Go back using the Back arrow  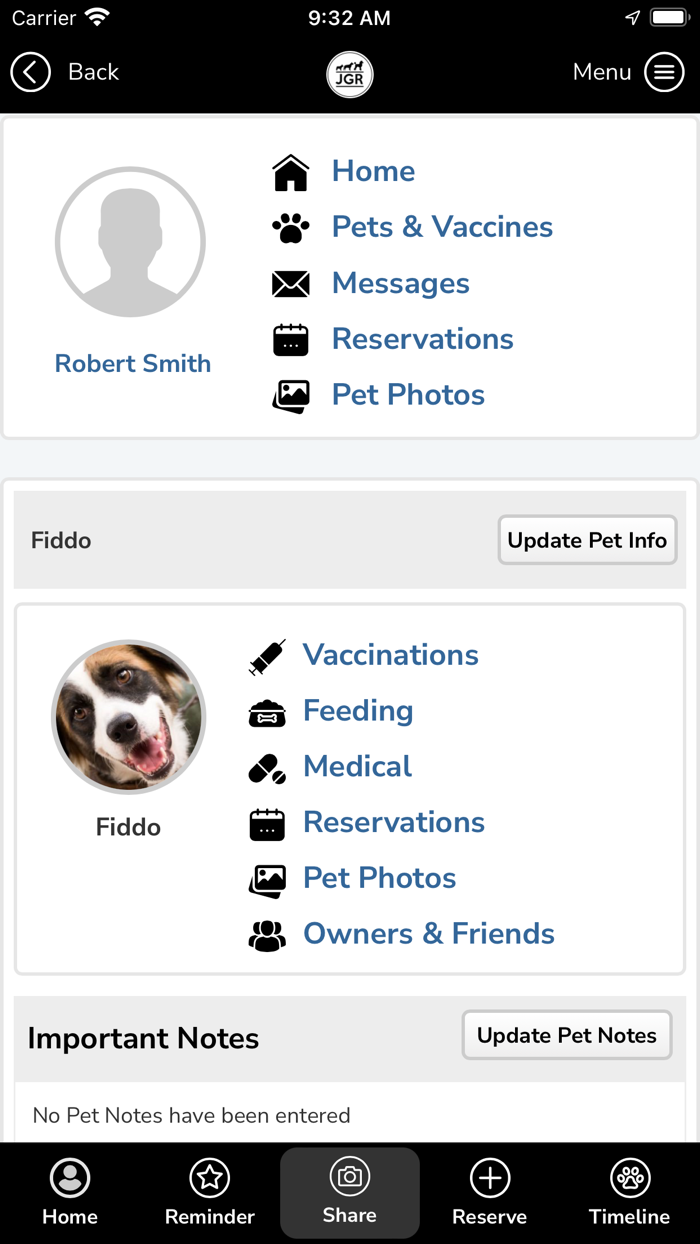31,72
